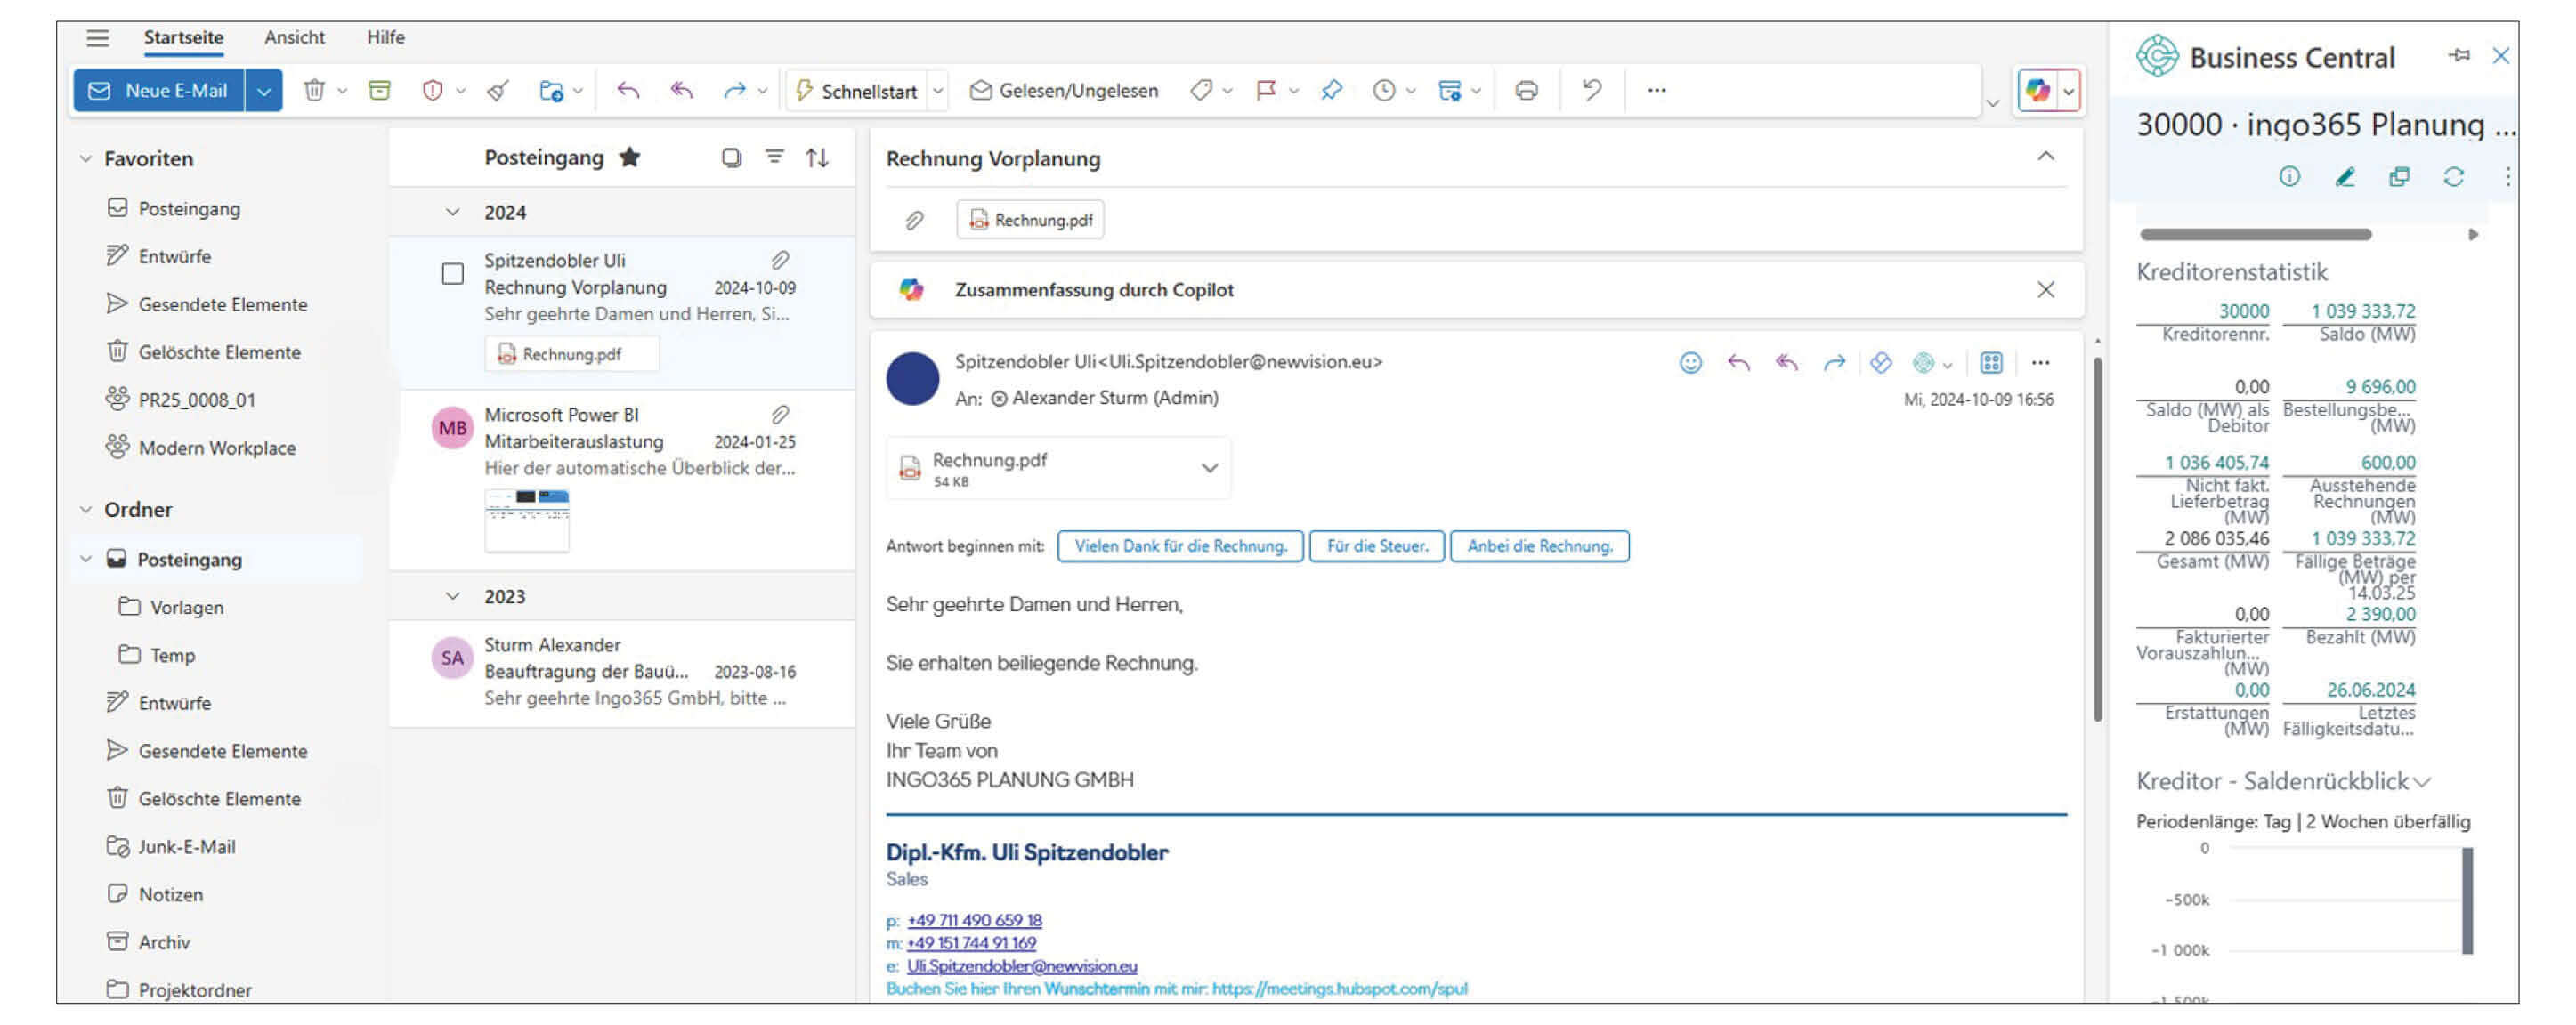Click 'Vielen Dank für die Rechnung.' reply suggestion
Image resolution: width=2576 pixels, height=1025 pixels.
tap(1180, 547)
